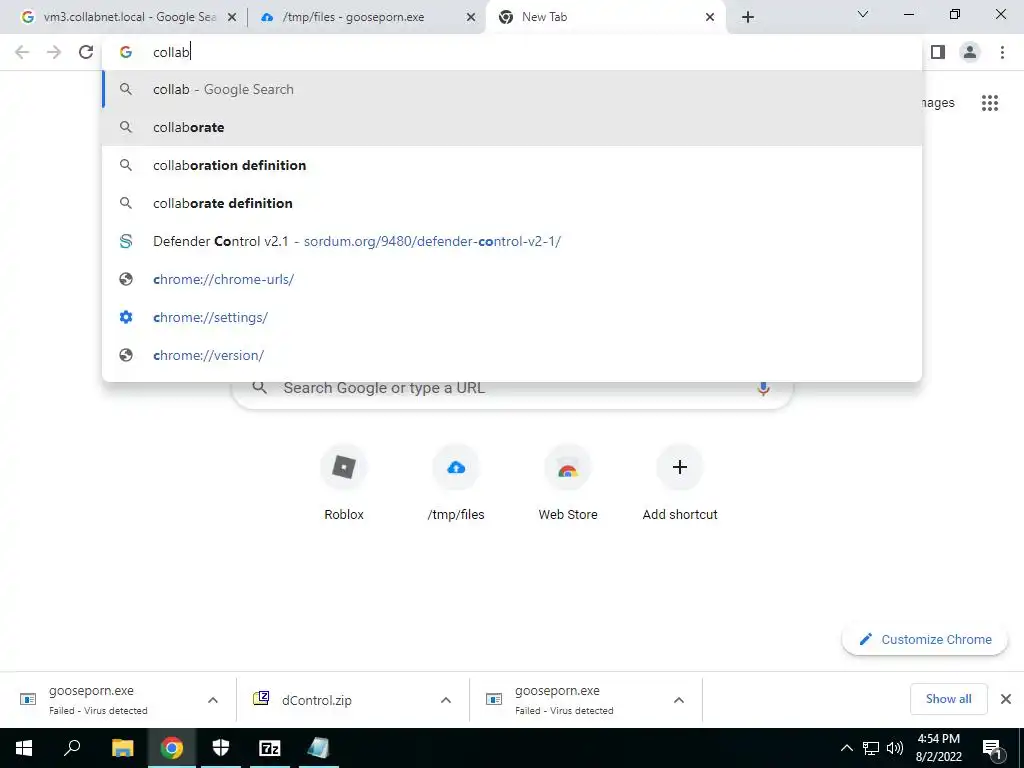Open the notification center icon

[991, 748]
